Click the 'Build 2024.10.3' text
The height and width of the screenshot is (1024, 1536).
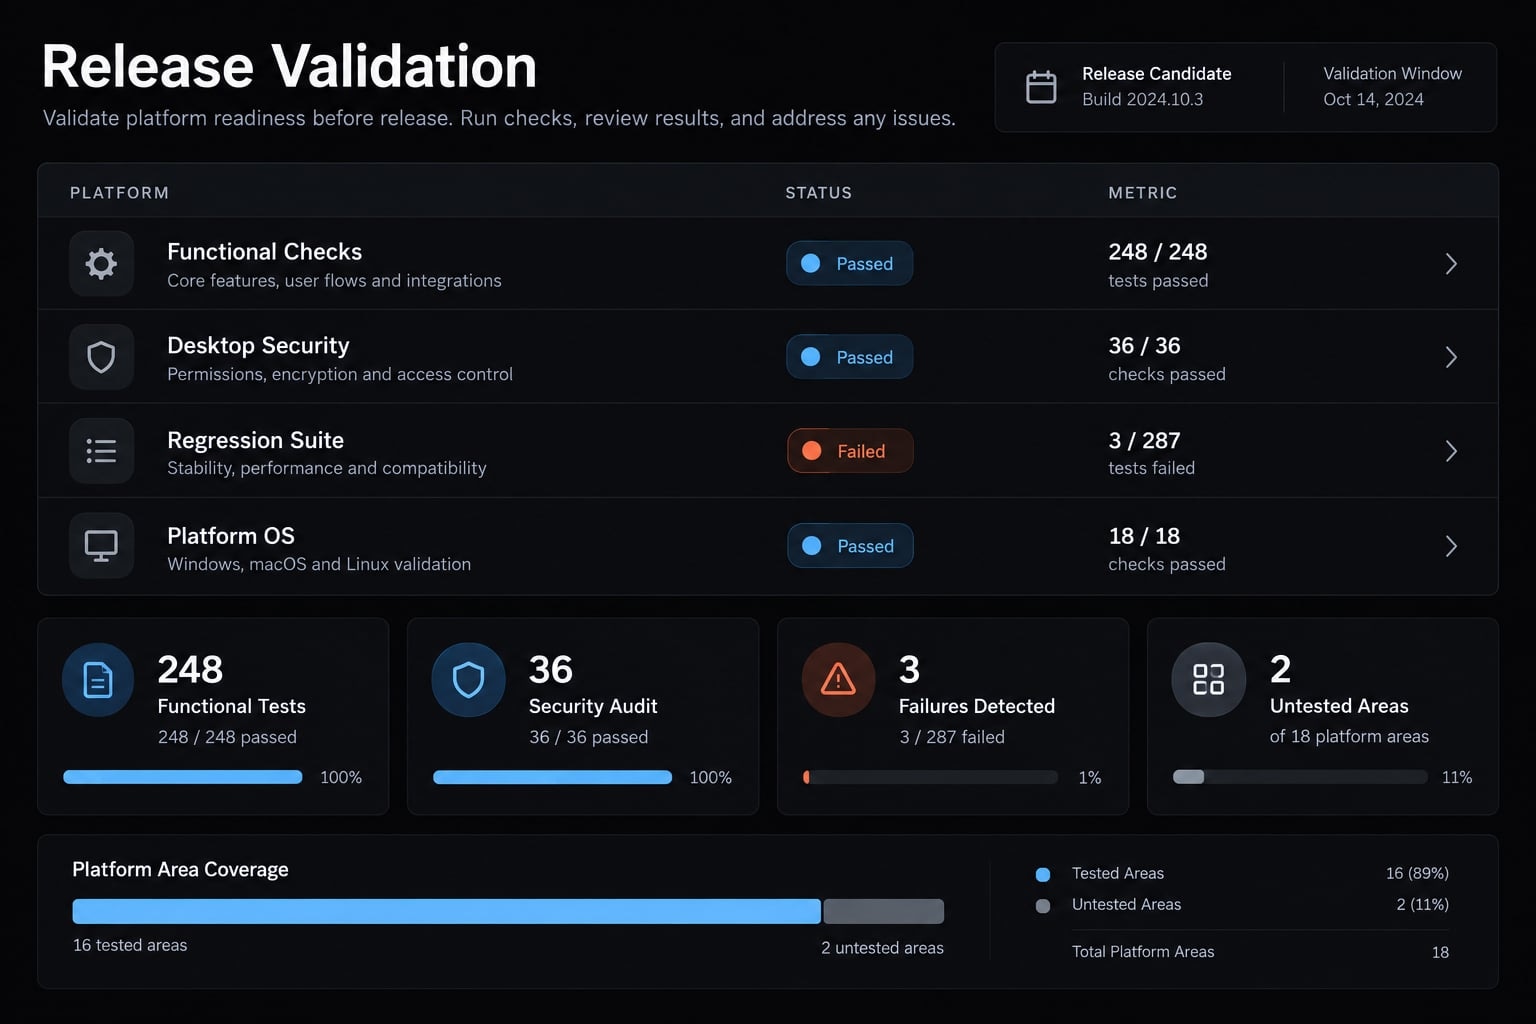click(x=1143, y=99)
